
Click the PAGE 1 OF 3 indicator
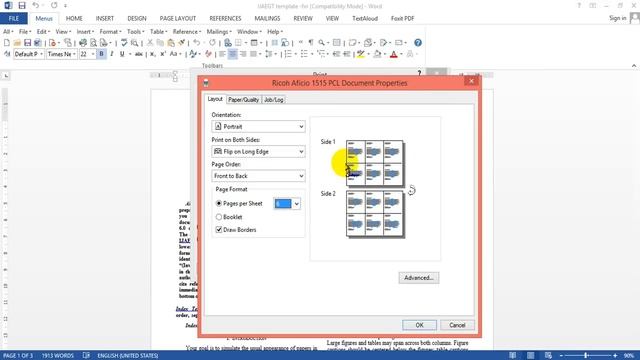(x=18, y=356)
